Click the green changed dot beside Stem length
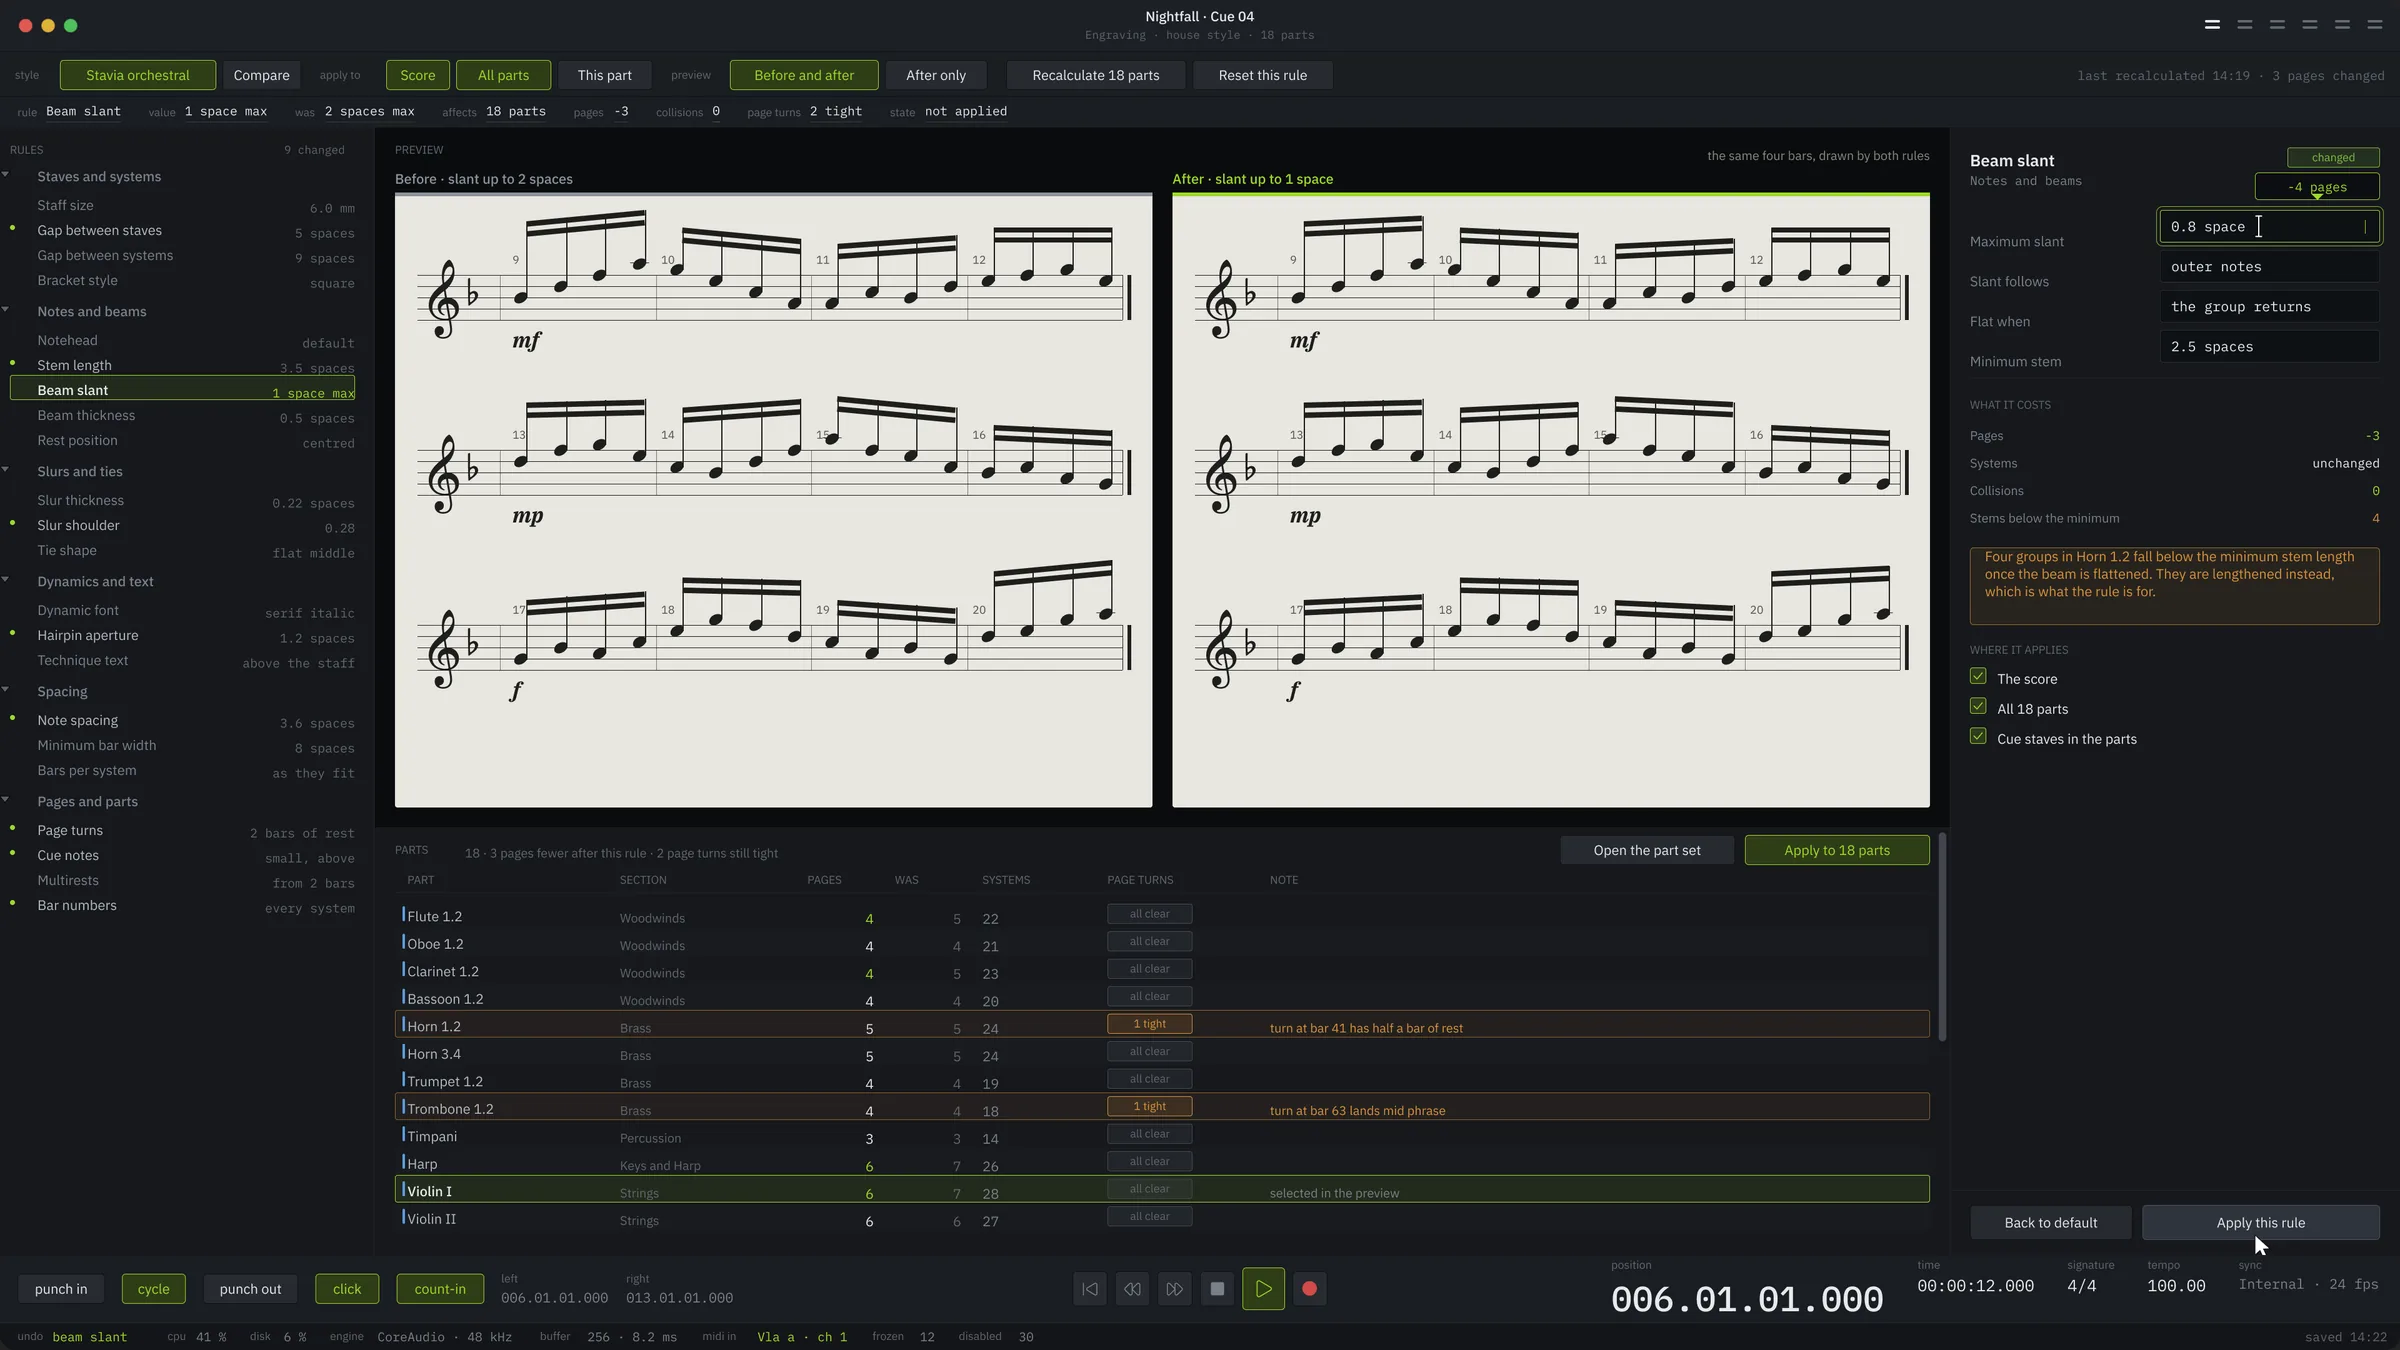This screenshot has height=1350, width=2400. 12,362
